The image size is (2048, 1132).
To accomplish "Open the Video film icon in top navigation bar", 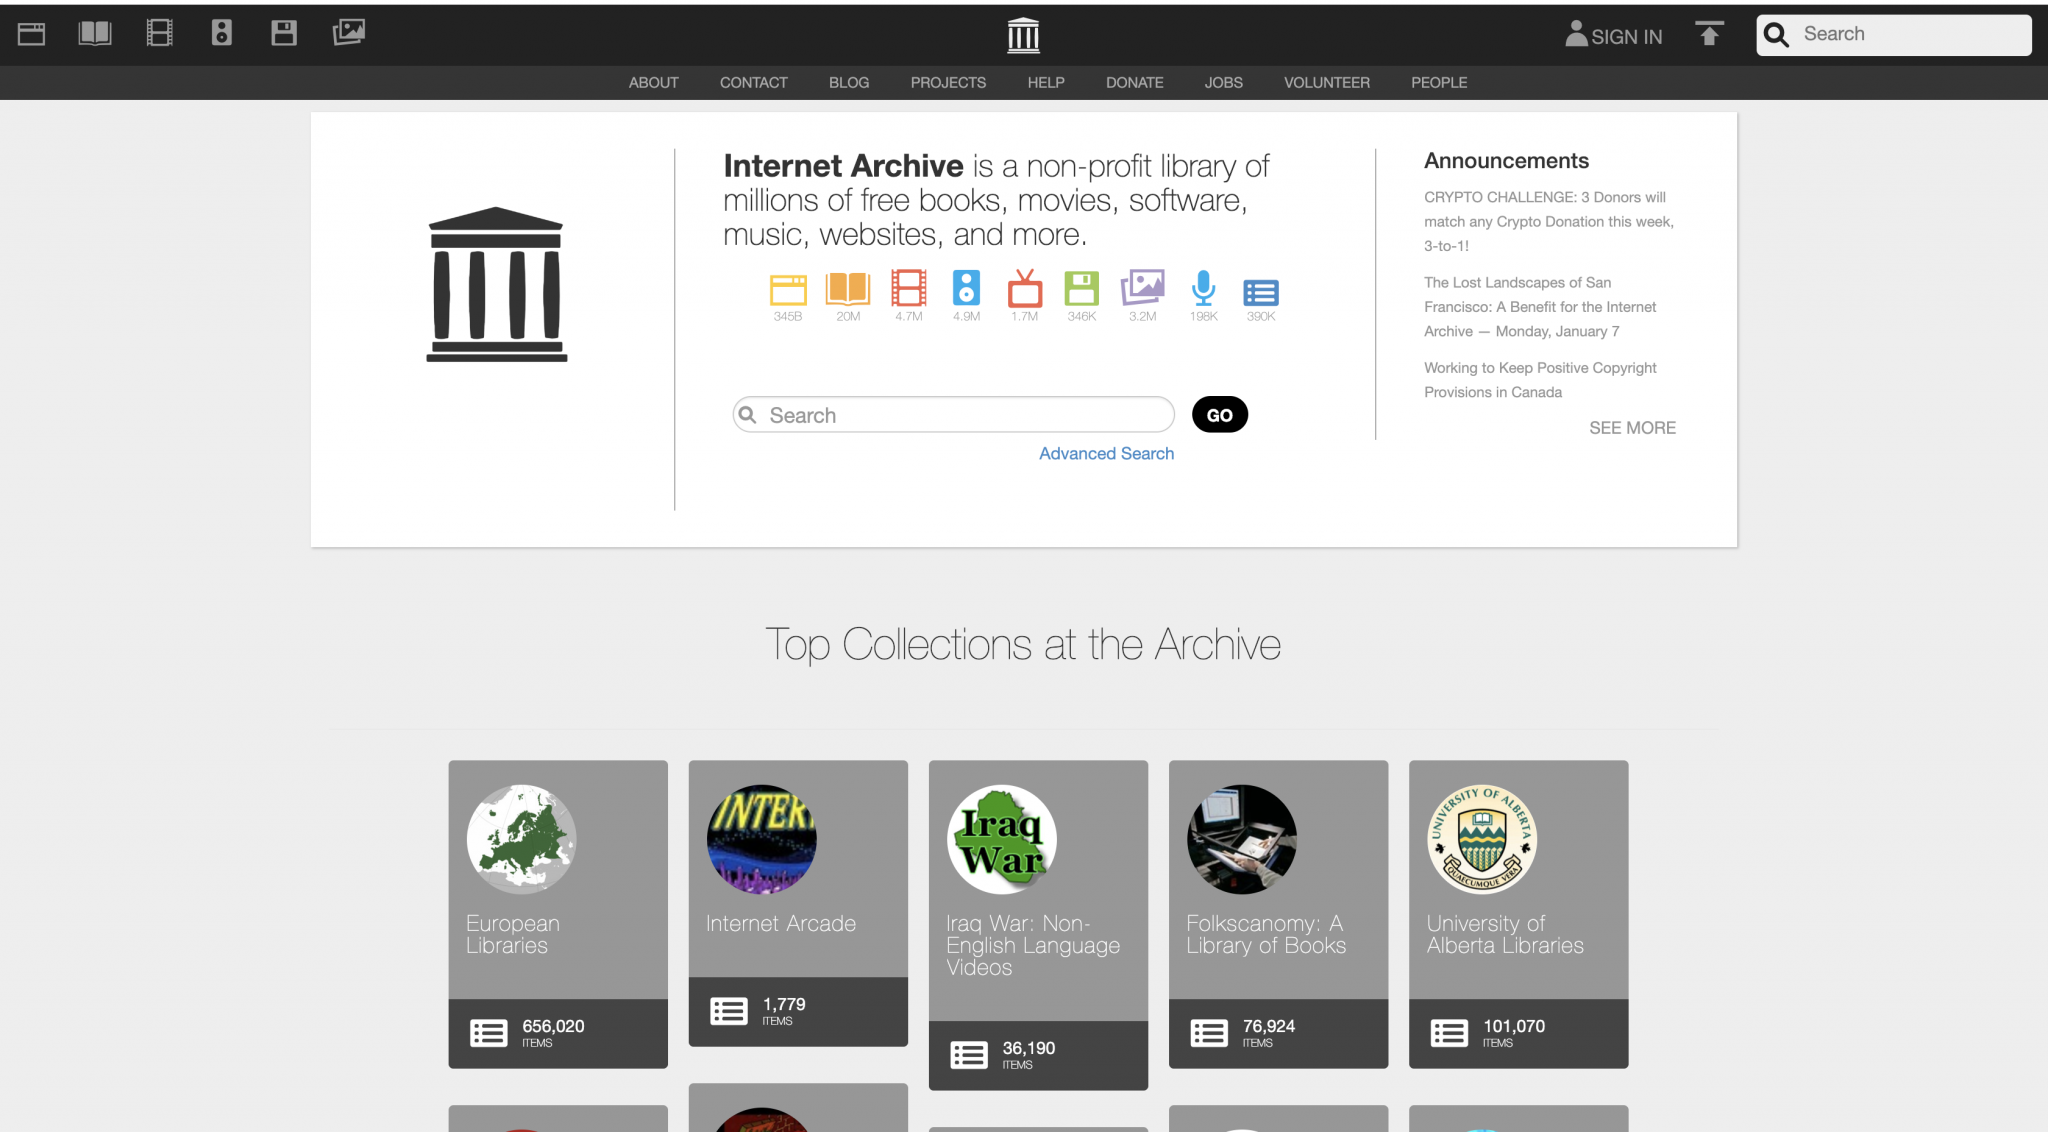I will point(160,34).
